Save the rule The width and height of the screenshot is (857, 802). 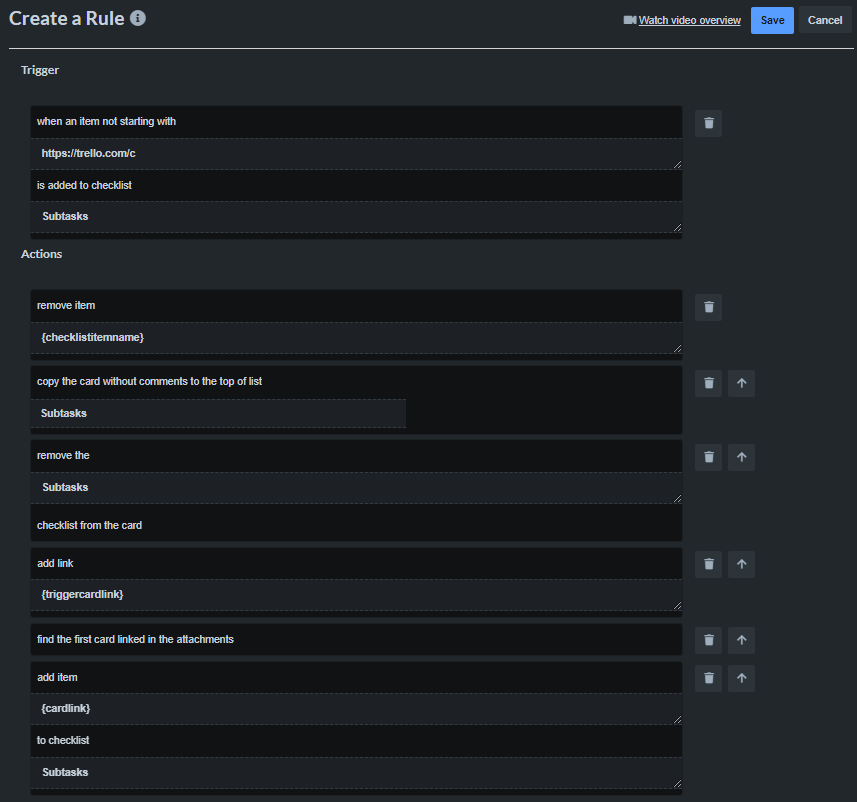(x=771, y=20)
